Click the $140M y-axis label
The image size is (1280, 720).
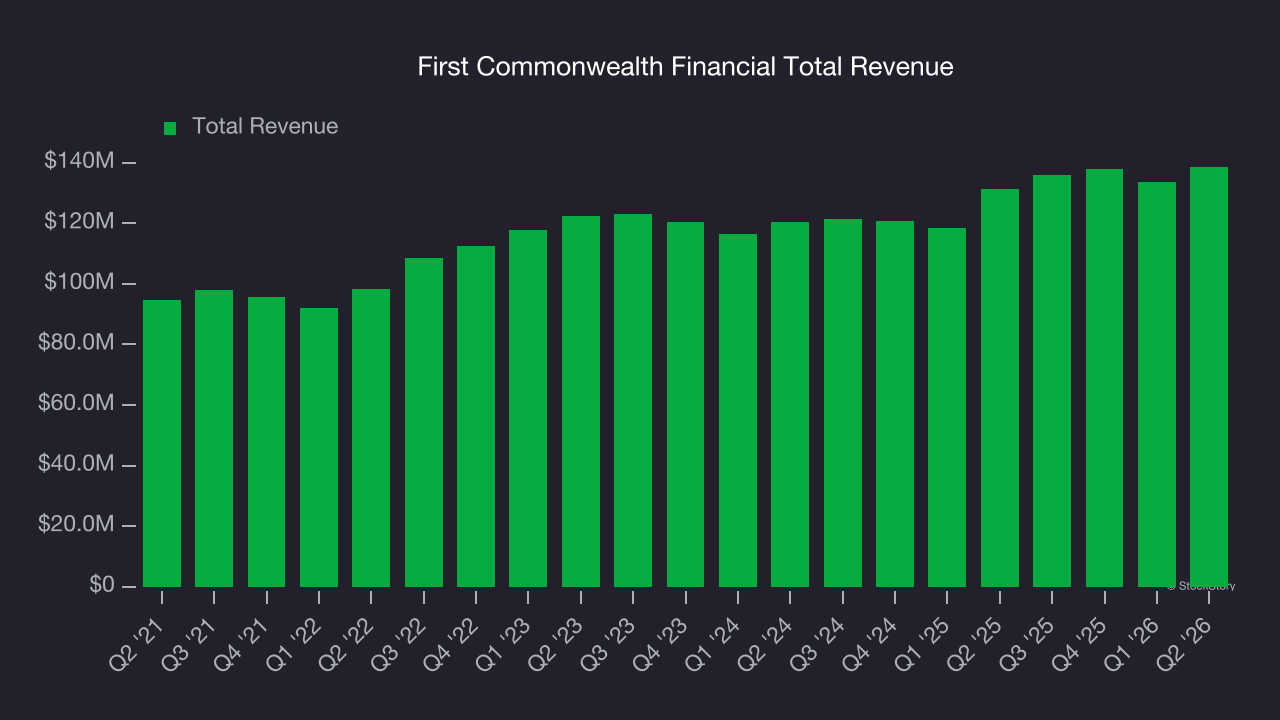[79, 161]
